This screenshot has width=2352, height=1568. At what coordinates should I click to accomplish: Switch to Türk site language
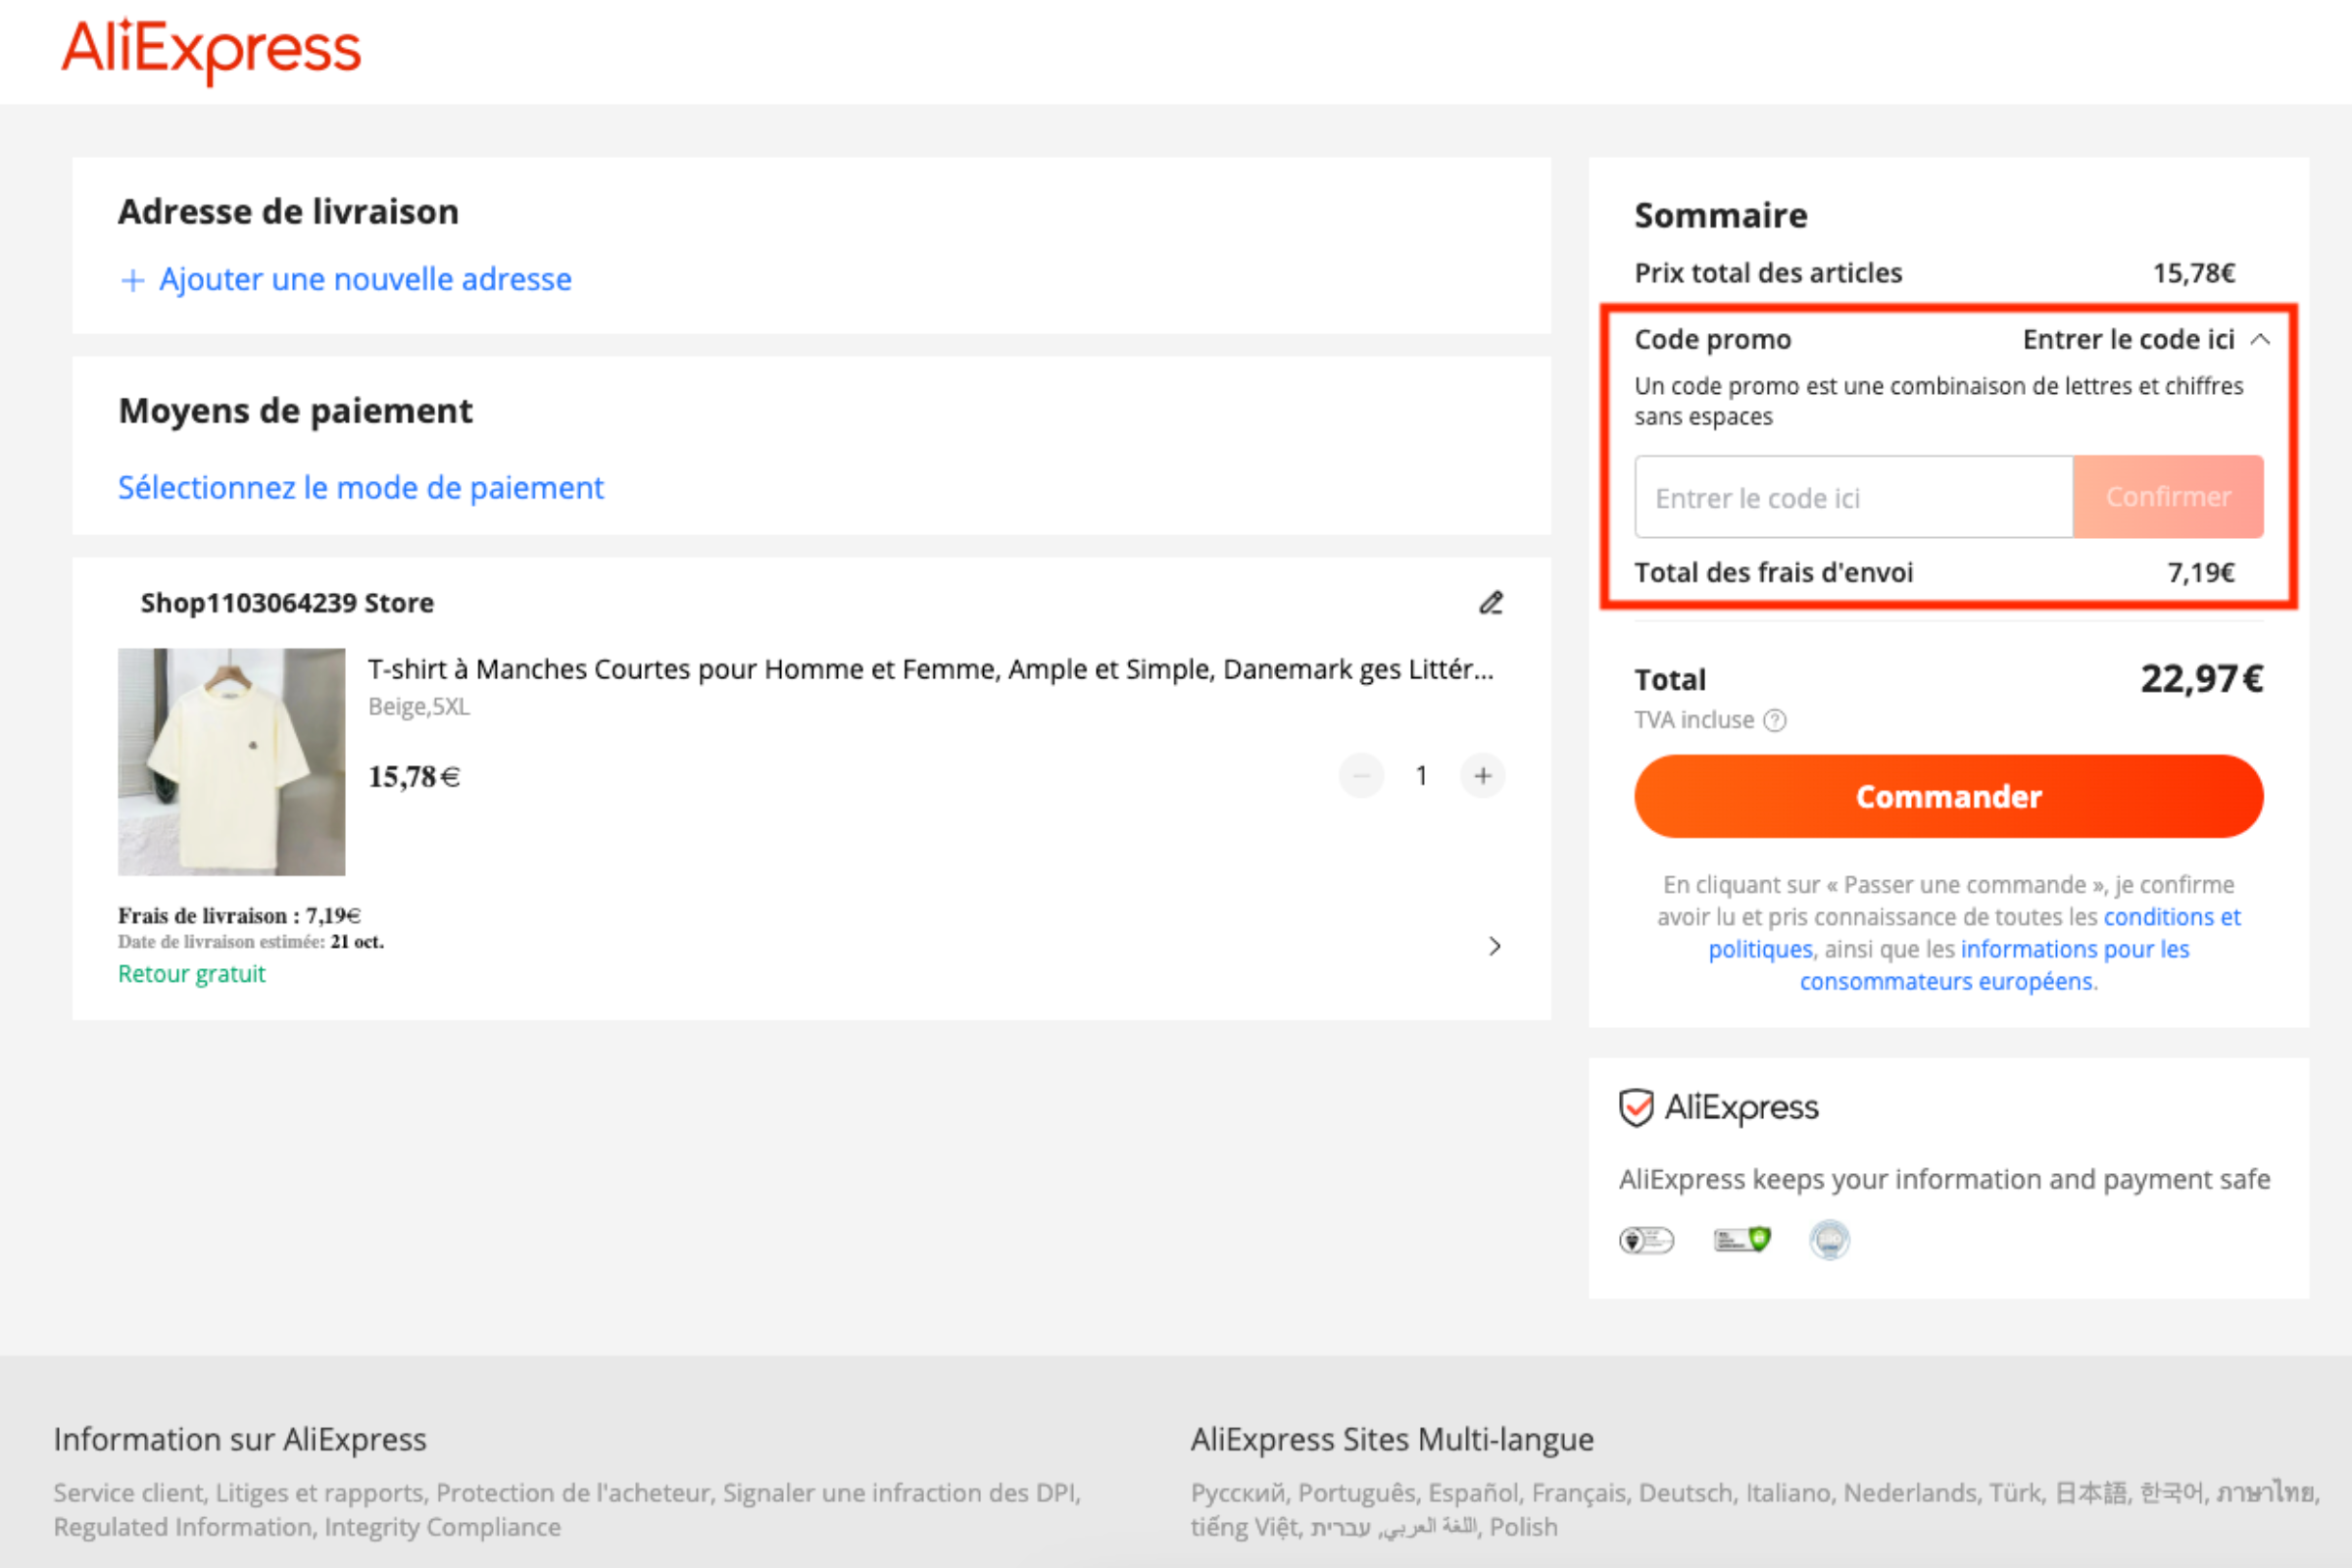click(x=2017, y=1493)
